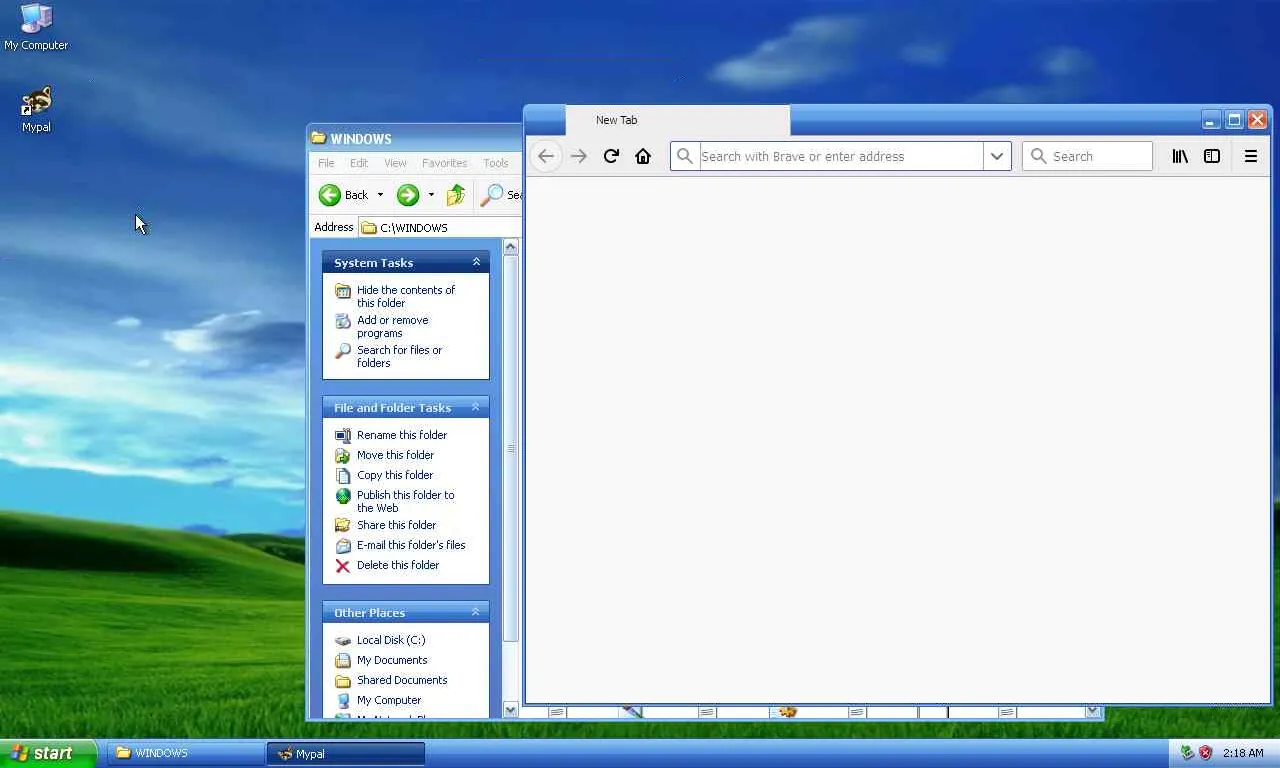
Task: Click the Mypal taskbar button
Action: 346,753
